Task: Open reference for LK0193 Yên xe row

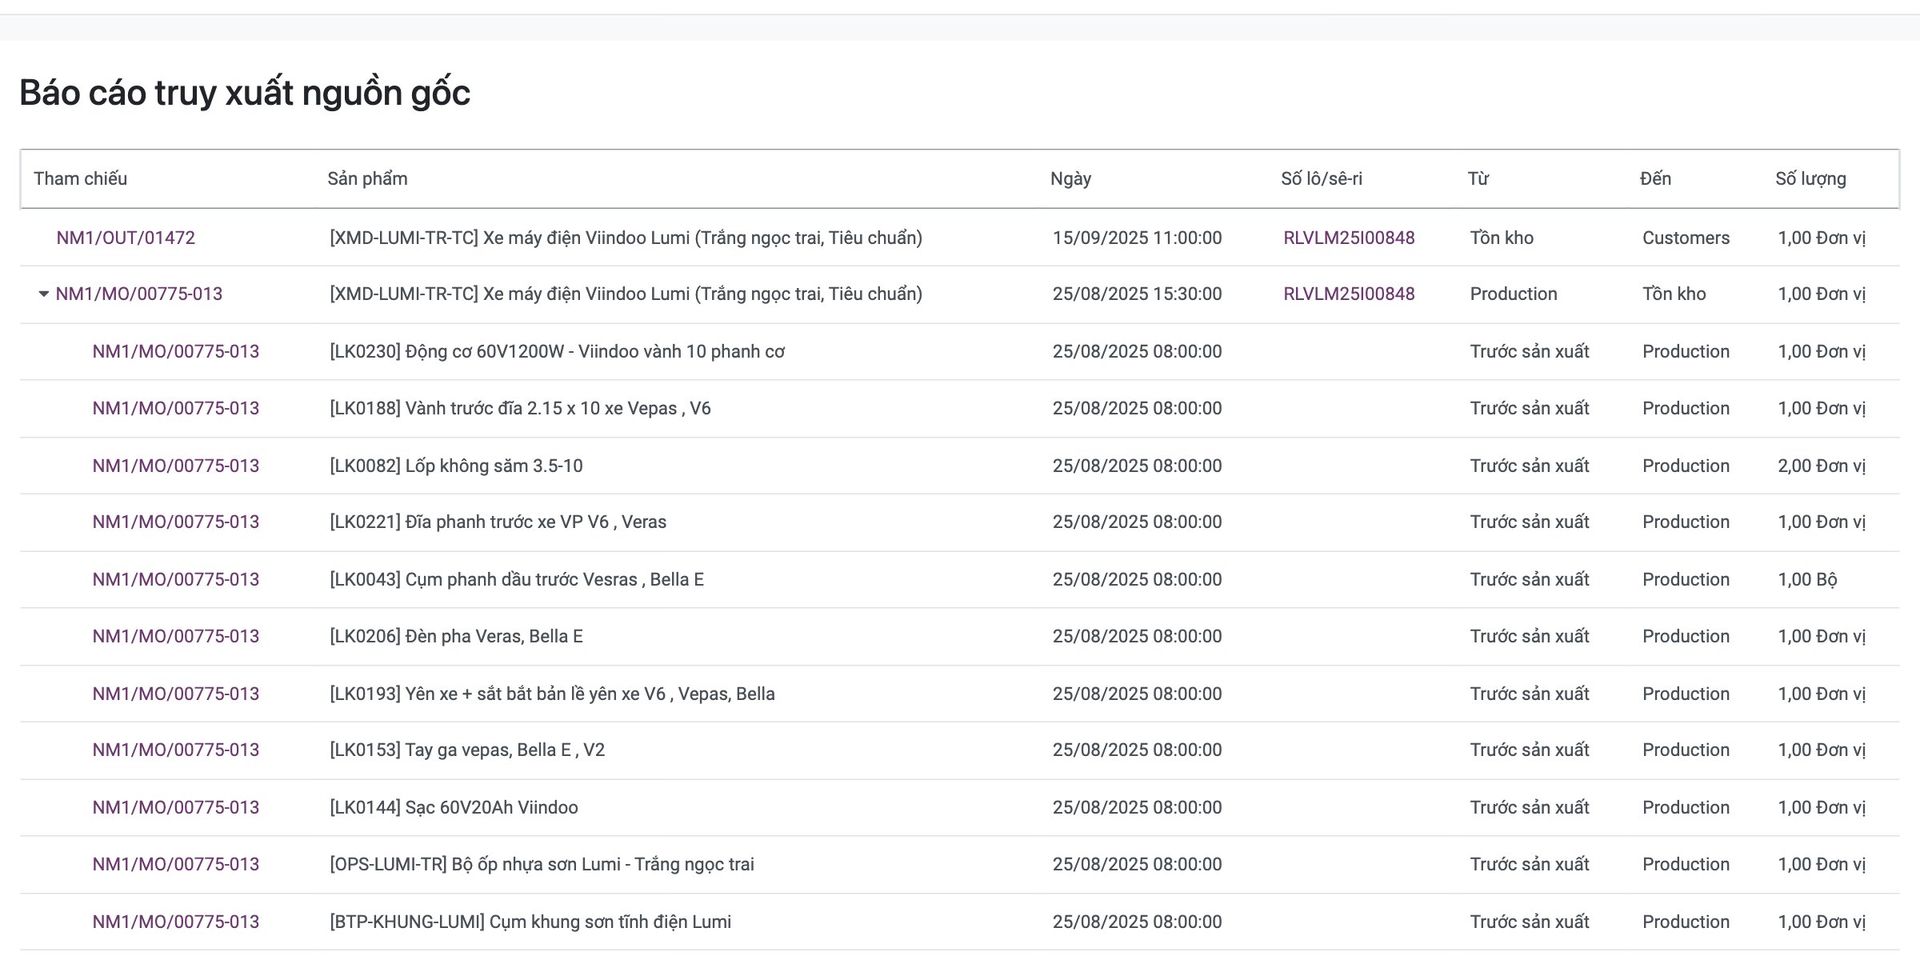Action: pos(176,694)
